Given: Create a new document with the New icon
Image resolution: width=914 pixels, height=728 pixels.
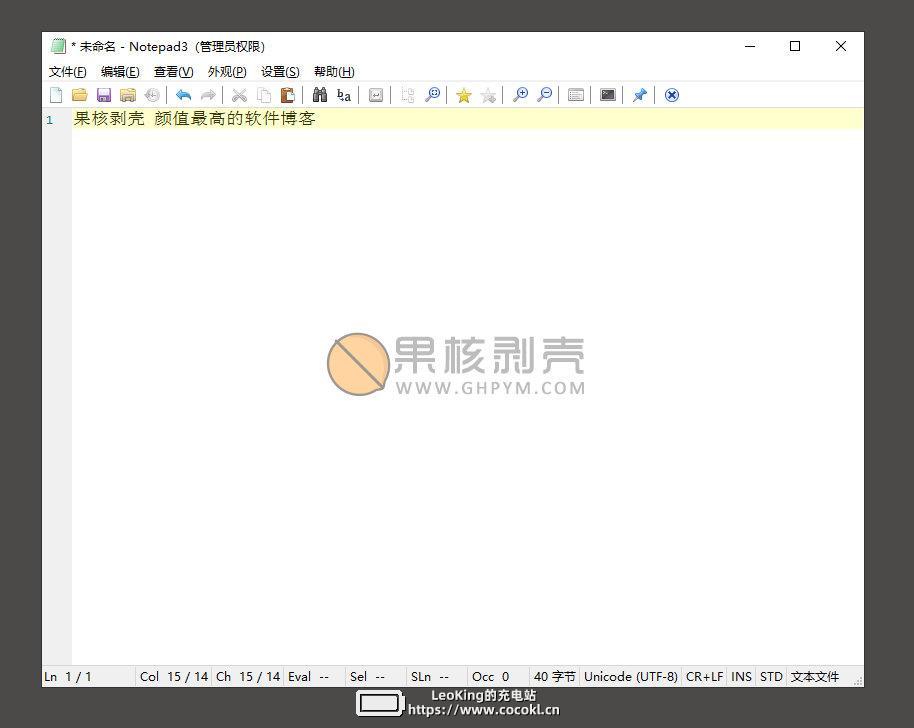Looking at the screenshot, I should click(56, 95).
